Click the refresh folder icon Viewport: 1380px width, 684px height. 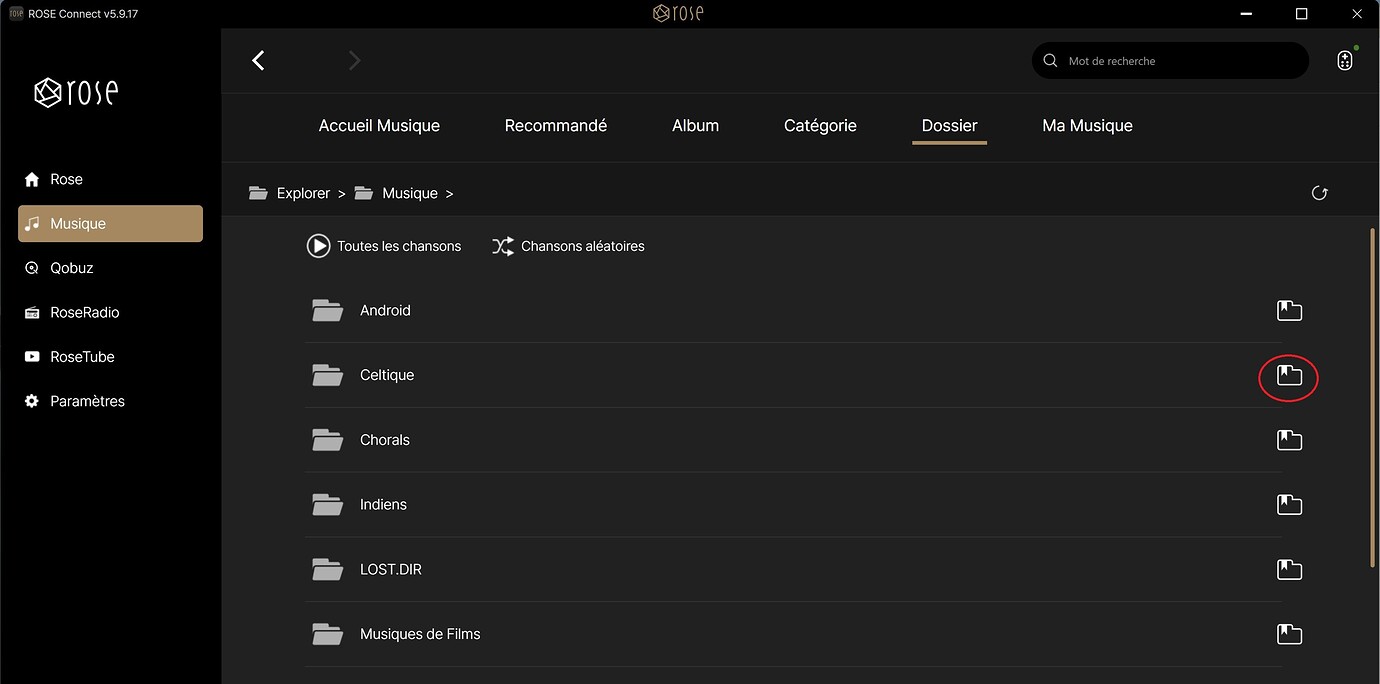(1319, 193)
